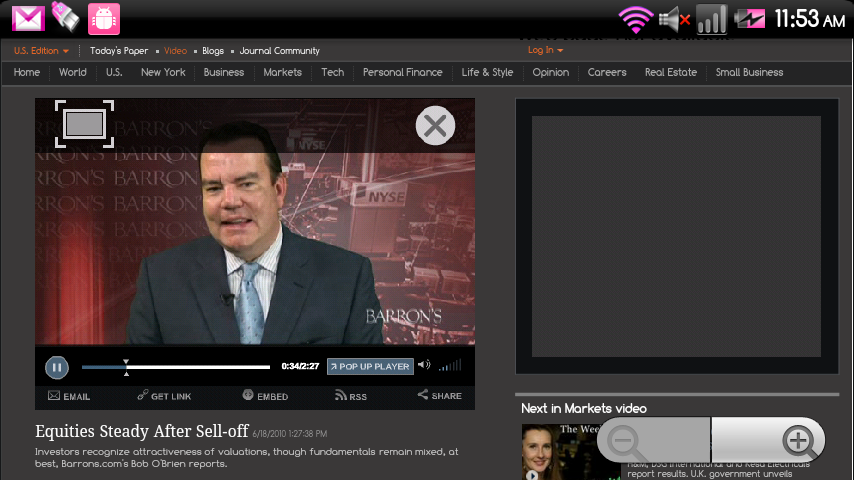Seek on the video progress bar

(176, 367)
